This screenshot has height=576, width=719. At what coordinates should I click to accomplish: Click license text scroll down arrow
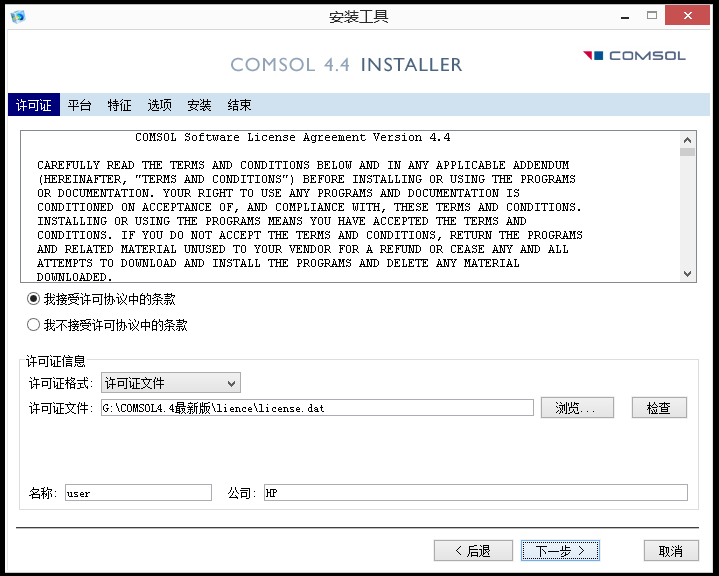click(x=687, y=274)
